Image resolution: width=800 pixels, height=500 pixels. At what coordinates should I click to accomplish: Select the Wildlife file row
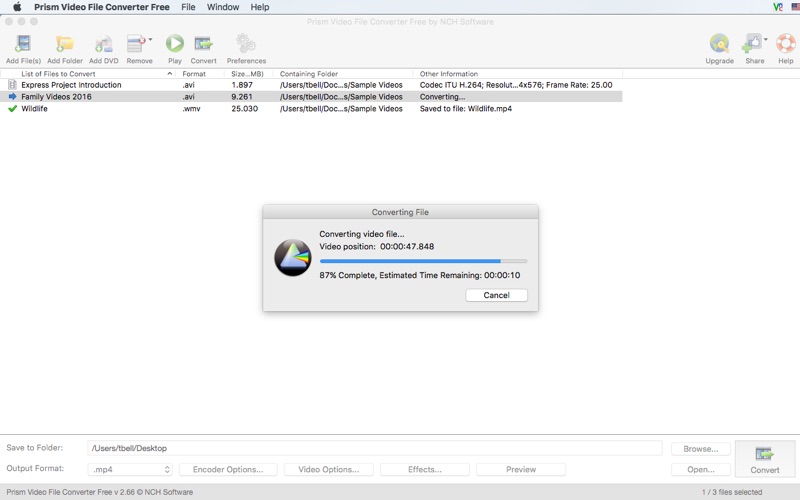tap(311, 109)
